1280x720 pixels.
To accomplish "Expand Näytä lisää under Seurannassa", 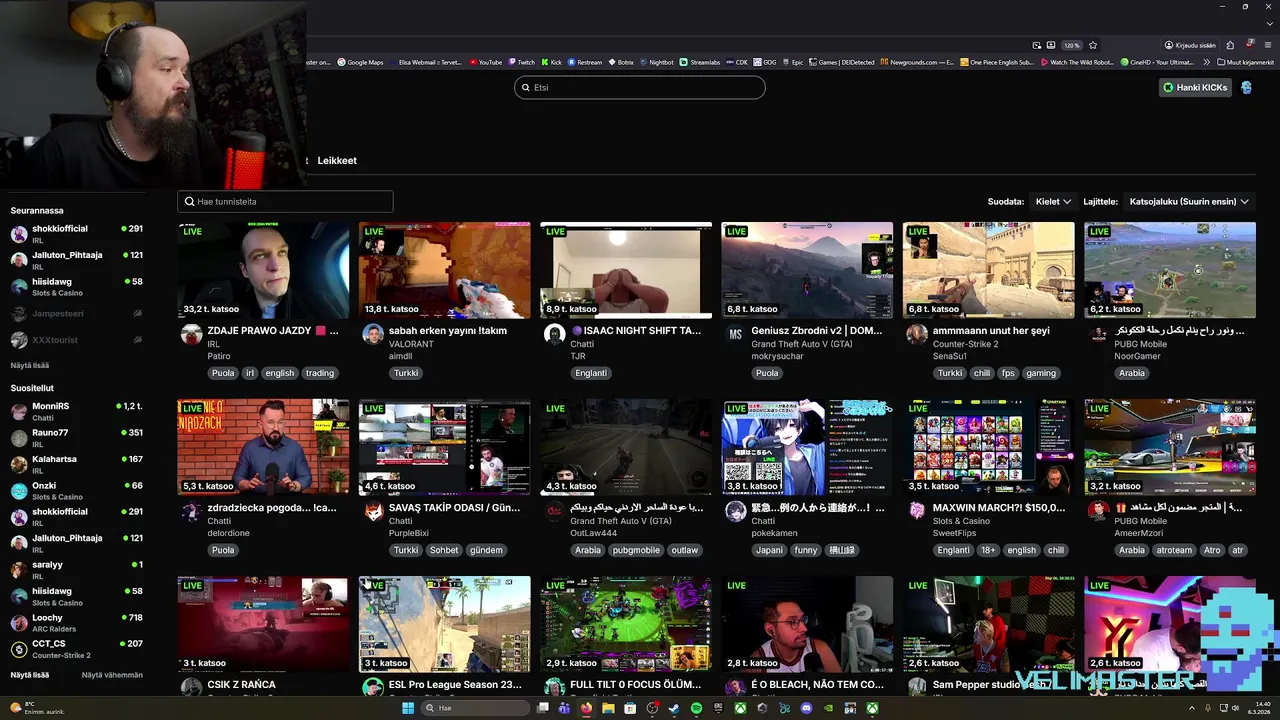I will [30, 365].
